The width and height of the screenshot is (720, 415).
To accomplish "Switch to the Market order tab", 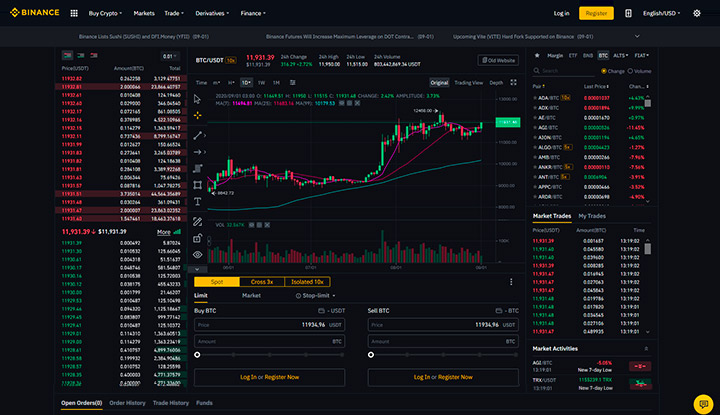I will point(251,296).
